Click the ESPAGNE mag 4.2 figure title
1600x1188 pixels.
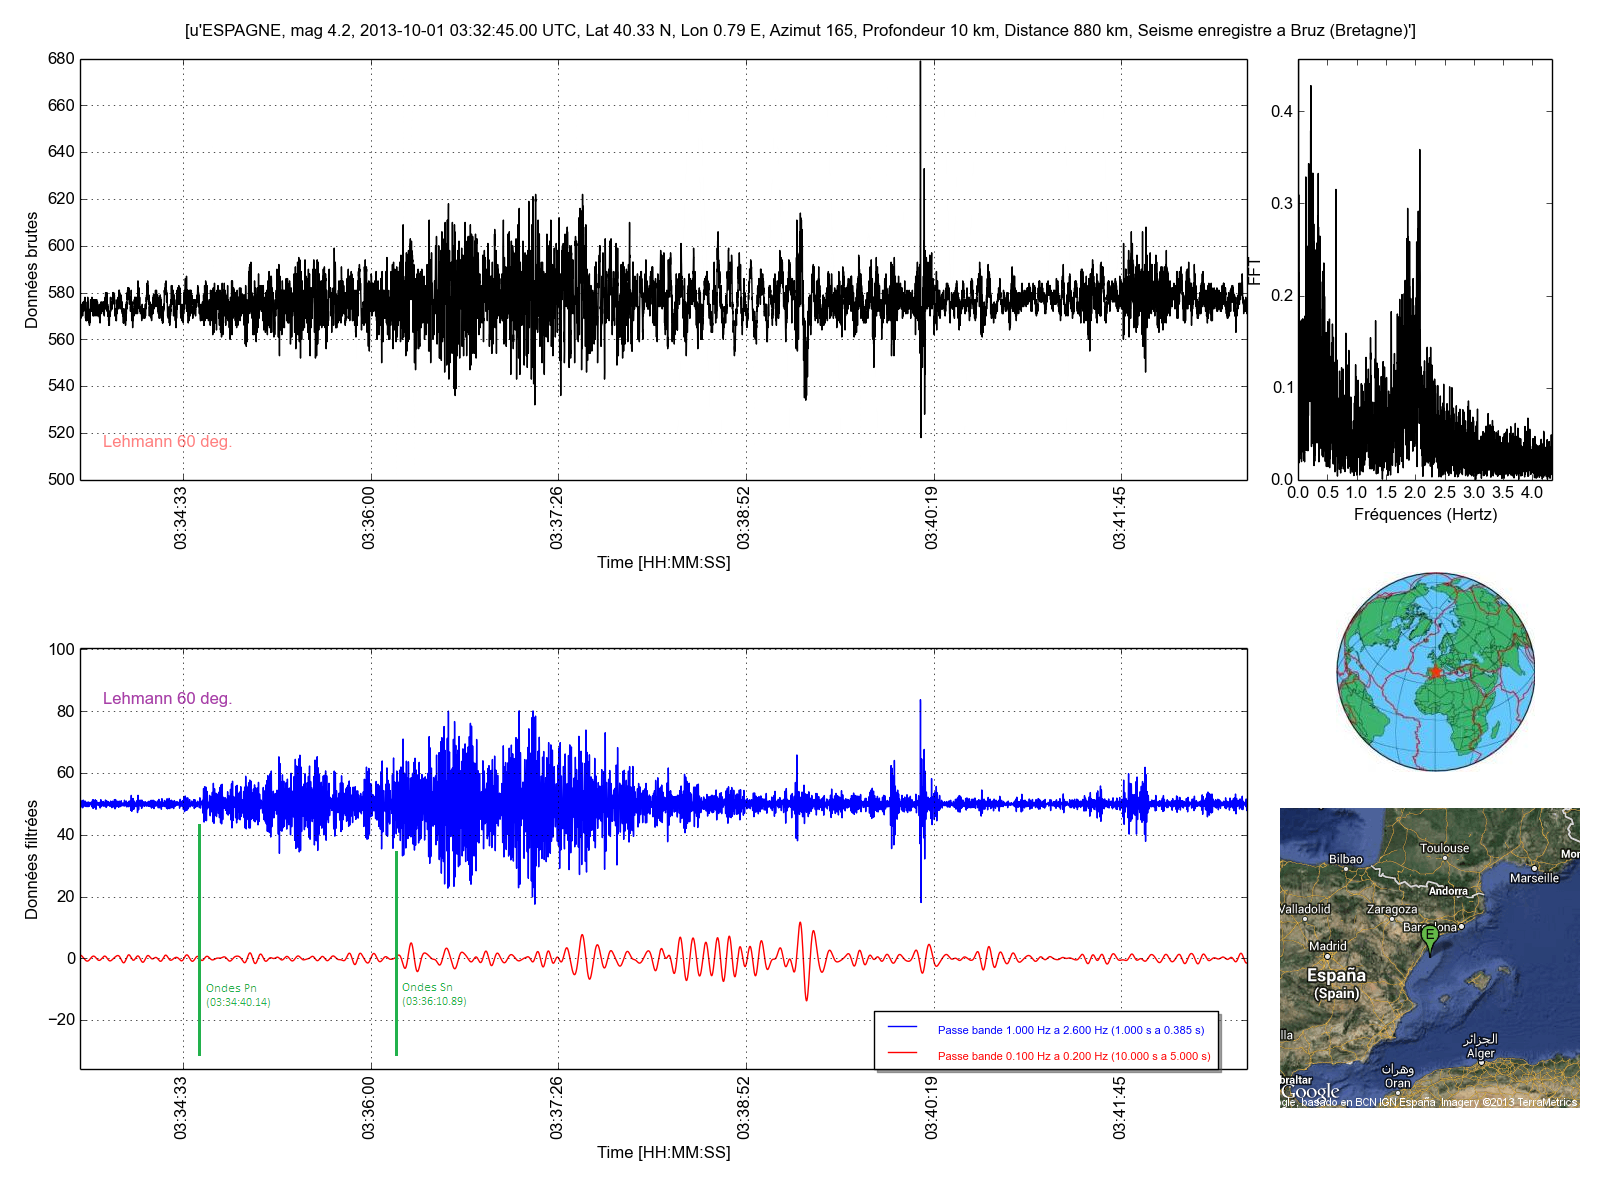800,31
